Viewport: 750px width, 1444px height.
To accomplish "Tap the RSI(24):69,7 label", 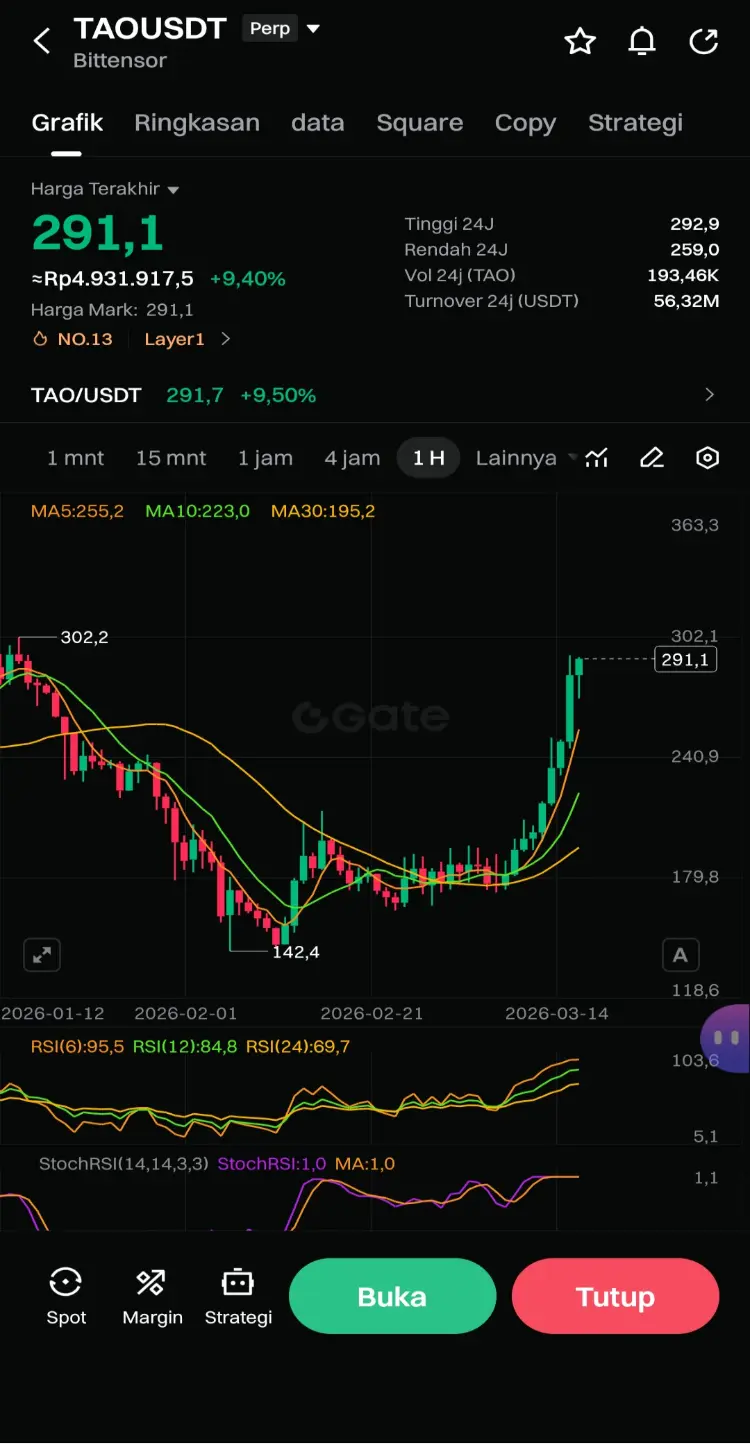I will (x=298, y=1047).
